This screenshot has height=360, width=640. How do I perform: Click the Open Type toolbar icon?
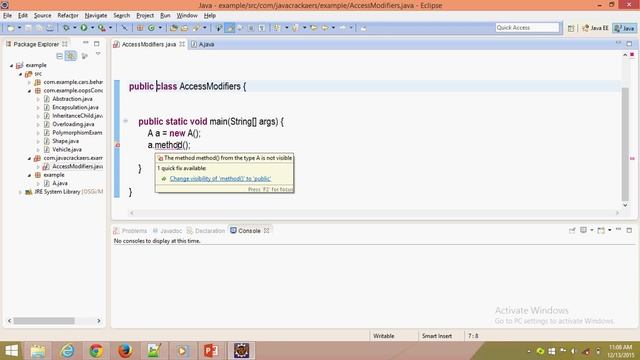pyautogui.click(x=173, y=28)
